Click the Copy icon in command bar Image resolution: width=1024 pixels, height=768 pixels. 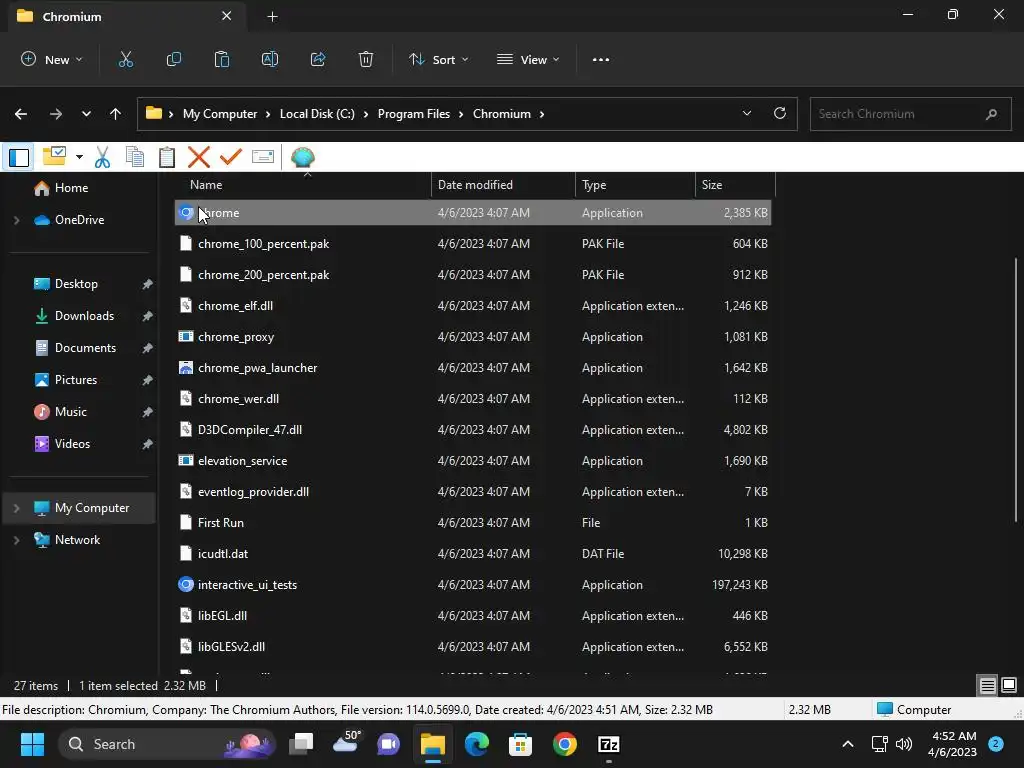pyautogui.click(x=174, y=59)
